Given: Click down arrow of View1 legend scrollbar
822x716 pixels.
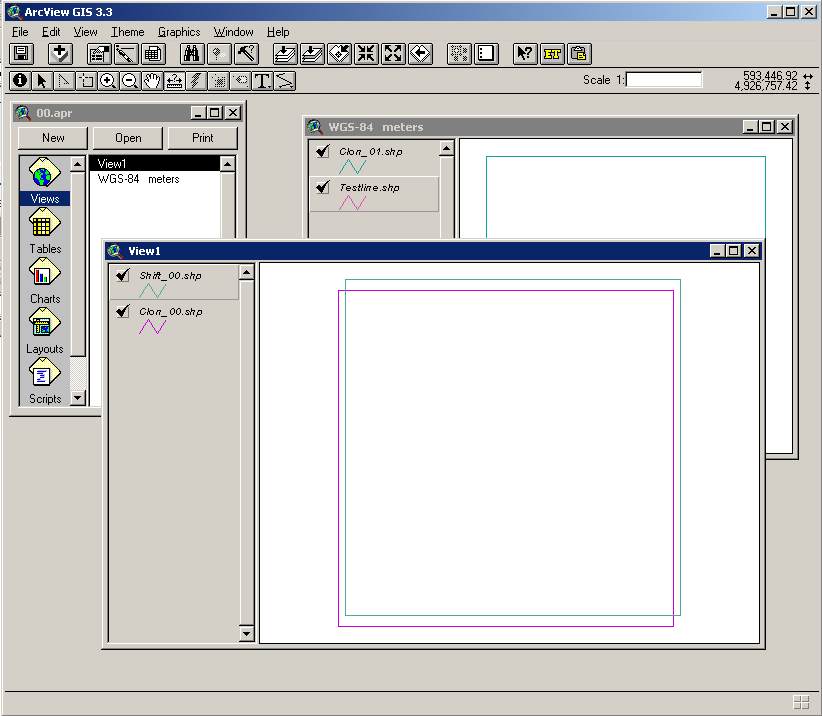Looking at the screenshot, I should [x=246, y=633].
